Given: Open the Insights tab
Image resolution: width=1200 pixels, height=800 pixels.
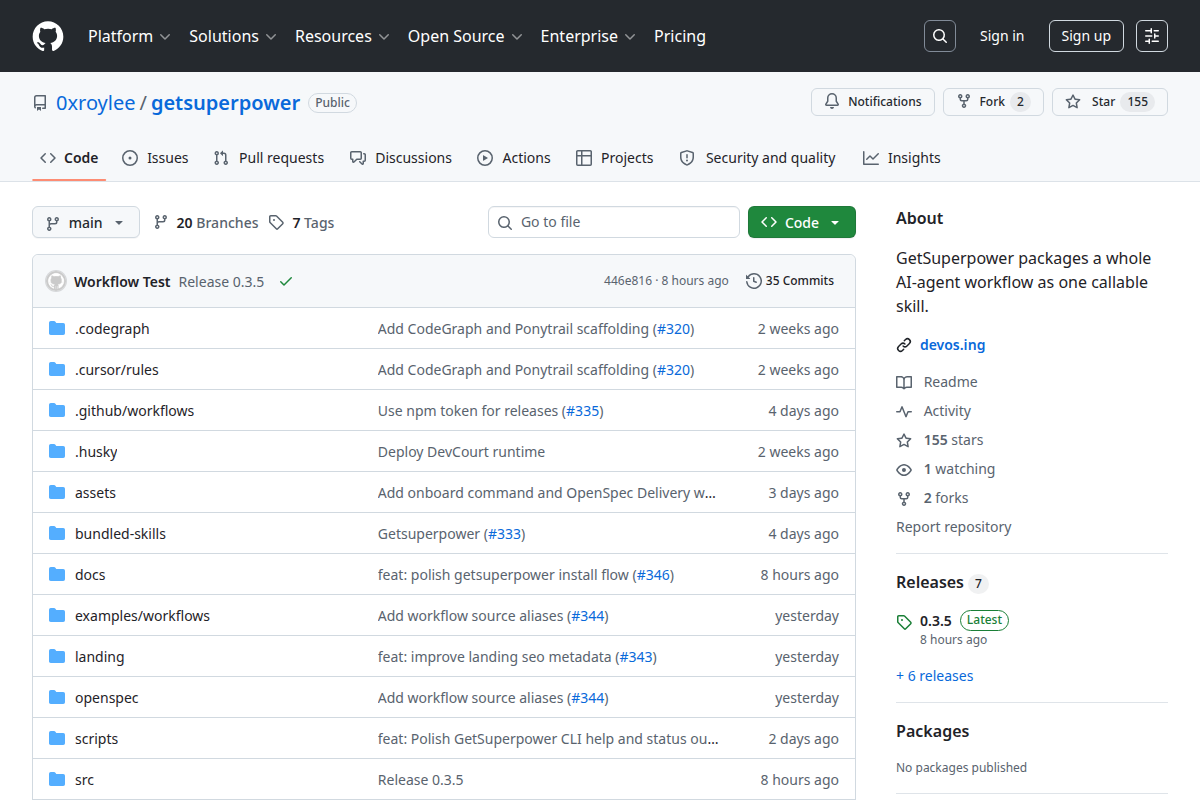Looking at the screenshot, I should (902, 158).
